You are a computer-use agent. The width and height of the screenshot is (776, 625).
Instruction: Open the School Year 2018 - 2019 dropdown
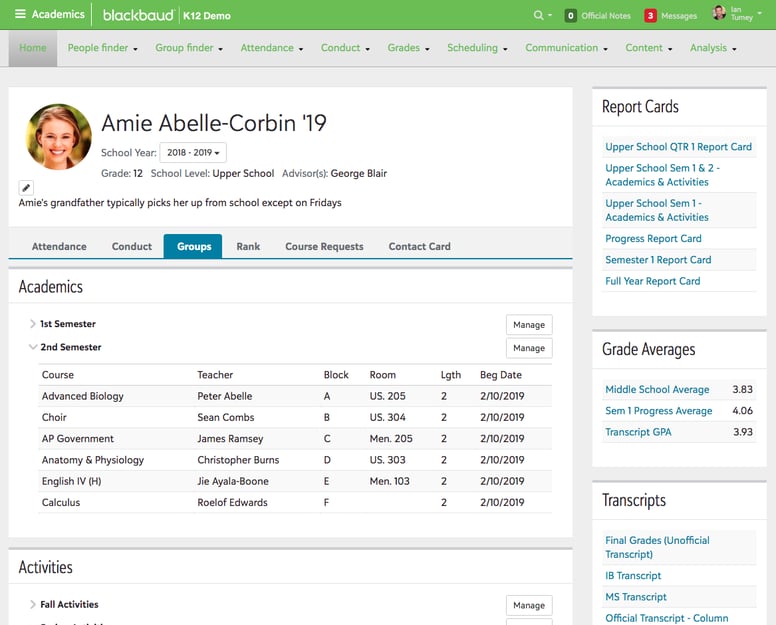tap(193, 153)
